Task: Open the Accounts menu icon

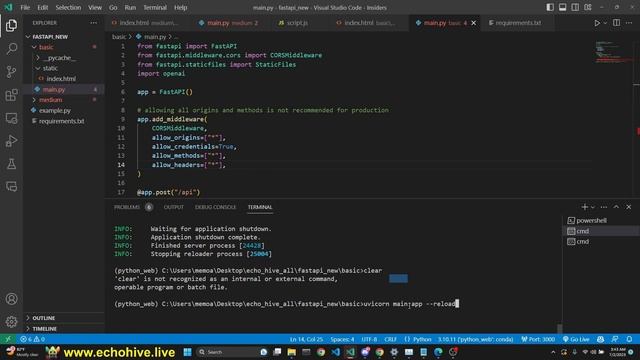Action: [11, 299]
